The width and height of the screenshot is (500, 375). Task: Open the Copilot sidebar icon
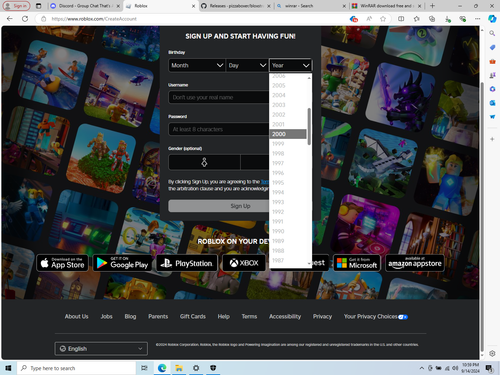click(x=492, y=19)
